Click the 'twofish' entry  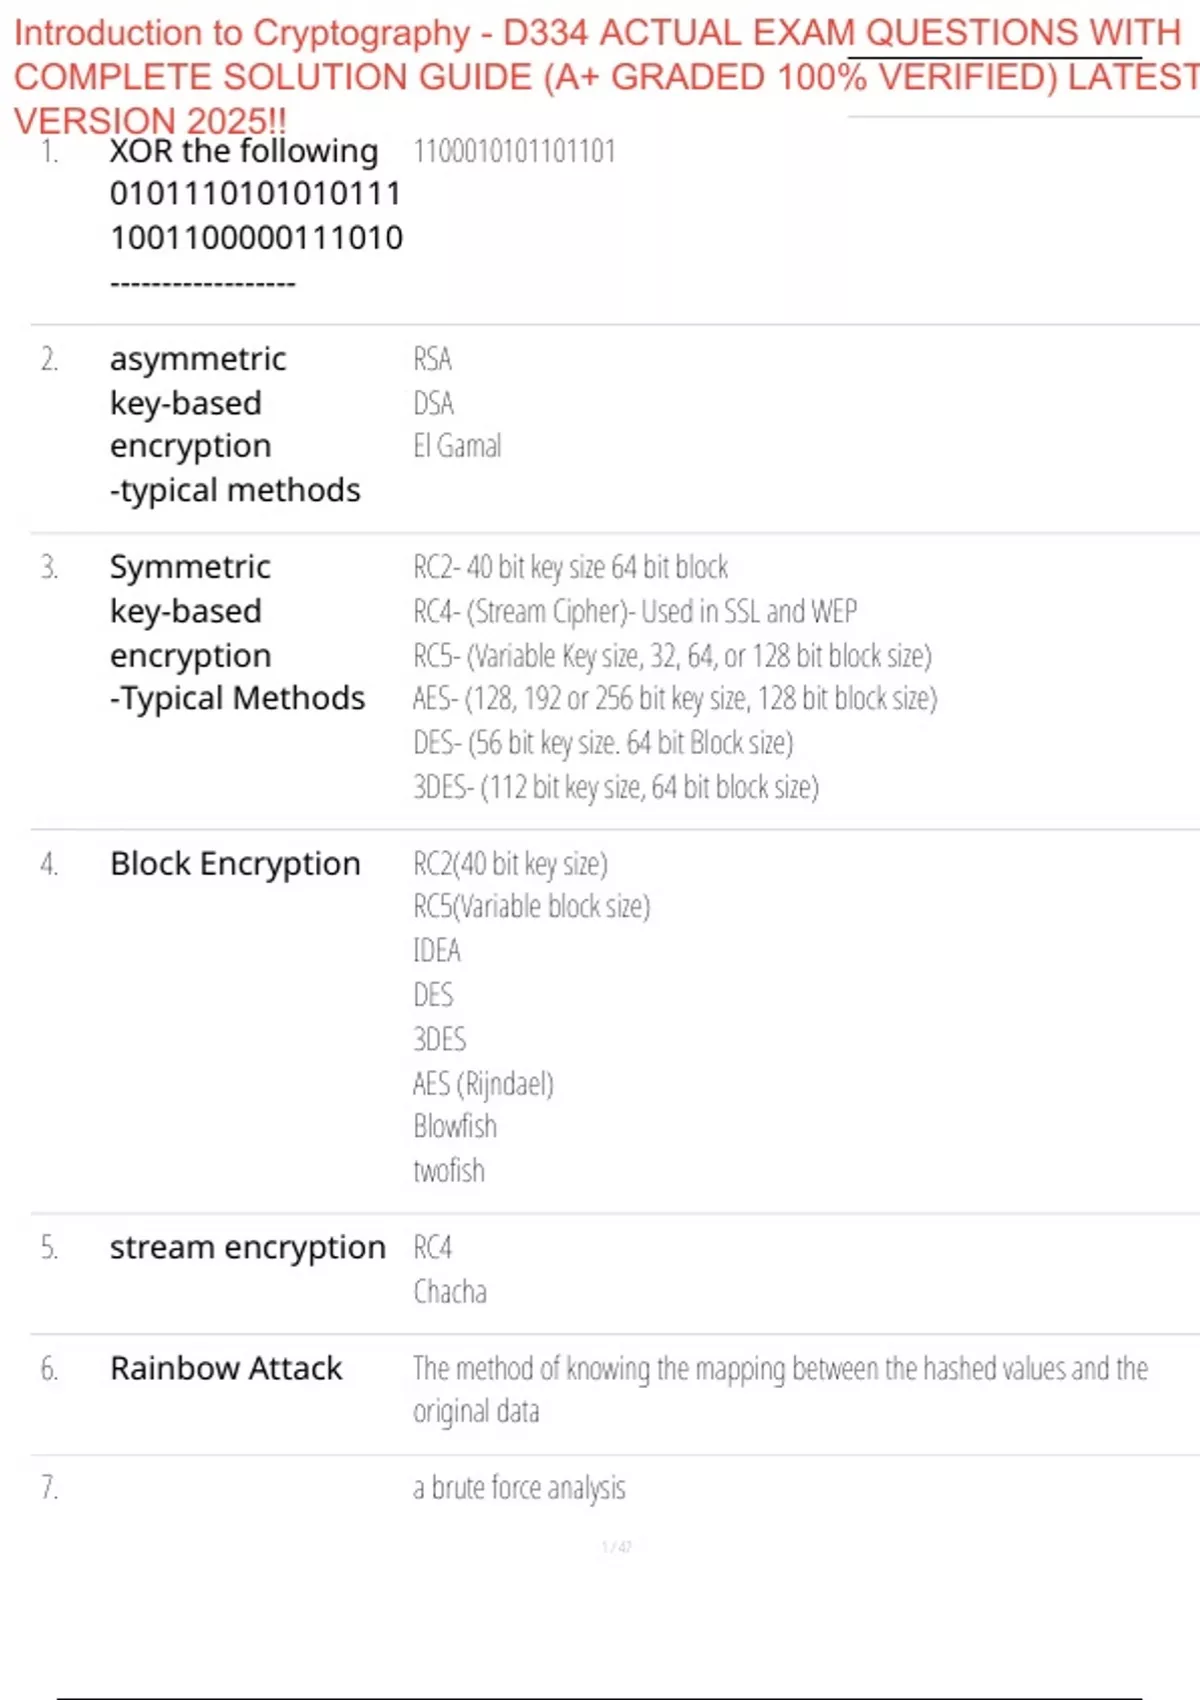(x=448, y=1170)
